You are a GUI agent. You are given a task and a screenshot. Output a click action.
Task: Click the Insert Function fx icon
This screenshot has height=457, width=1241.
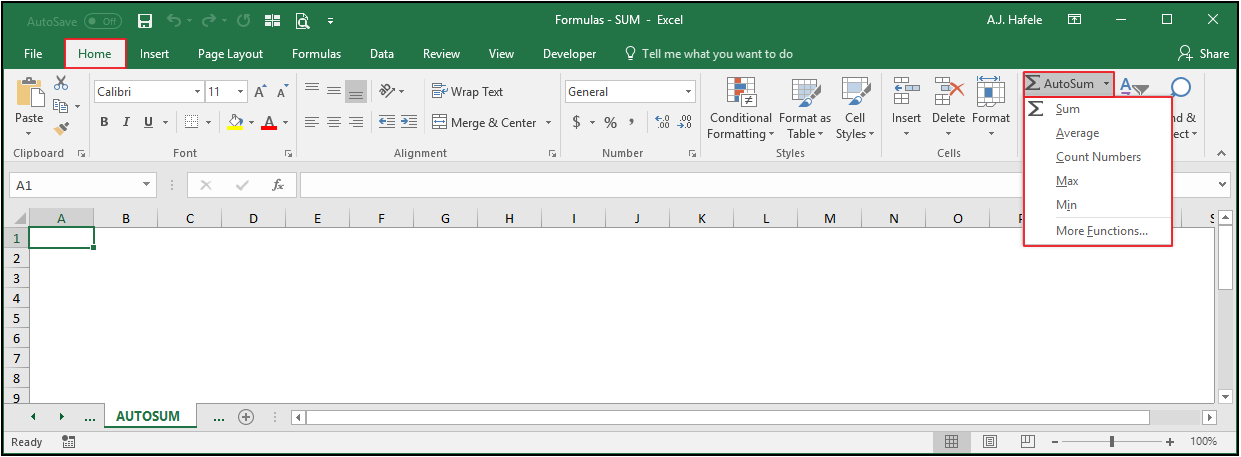pos(278,185)
